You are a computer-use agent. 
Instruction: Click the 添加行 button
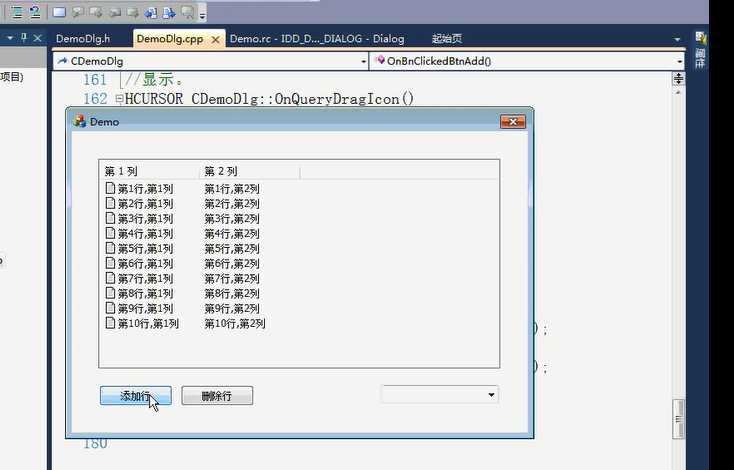[x=136, y=396]
